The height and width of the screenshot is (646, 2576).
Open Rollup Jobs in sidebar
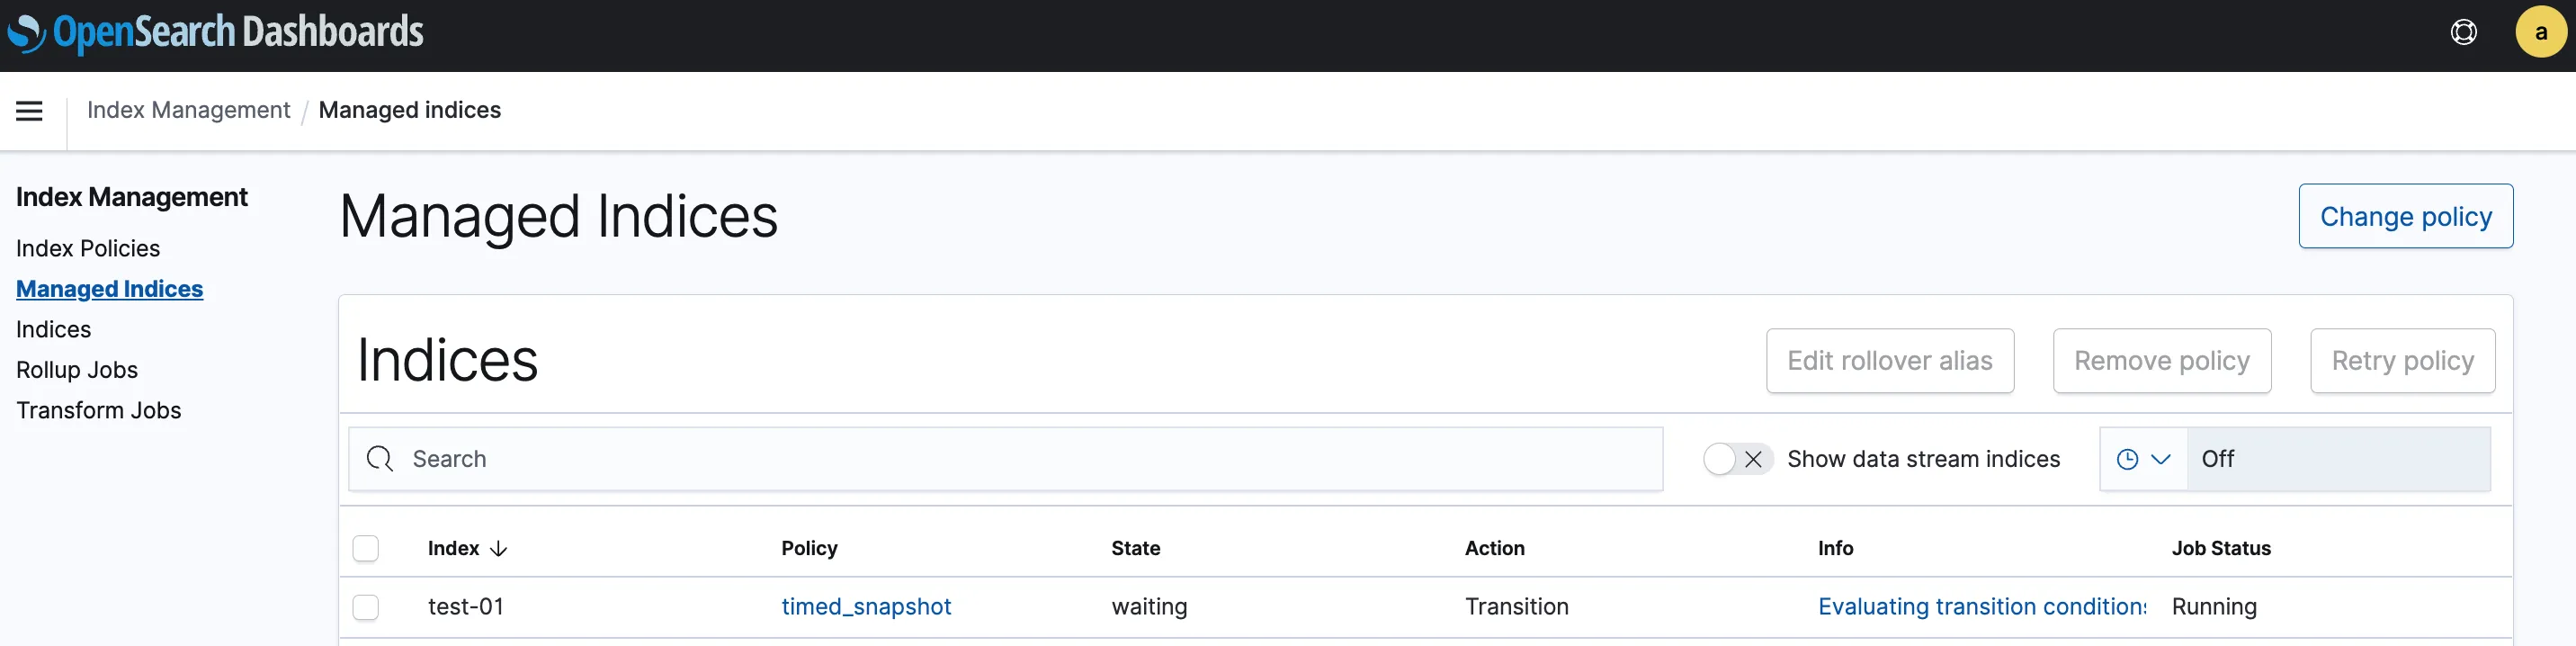pyautogui.click(x=77, y=370)
